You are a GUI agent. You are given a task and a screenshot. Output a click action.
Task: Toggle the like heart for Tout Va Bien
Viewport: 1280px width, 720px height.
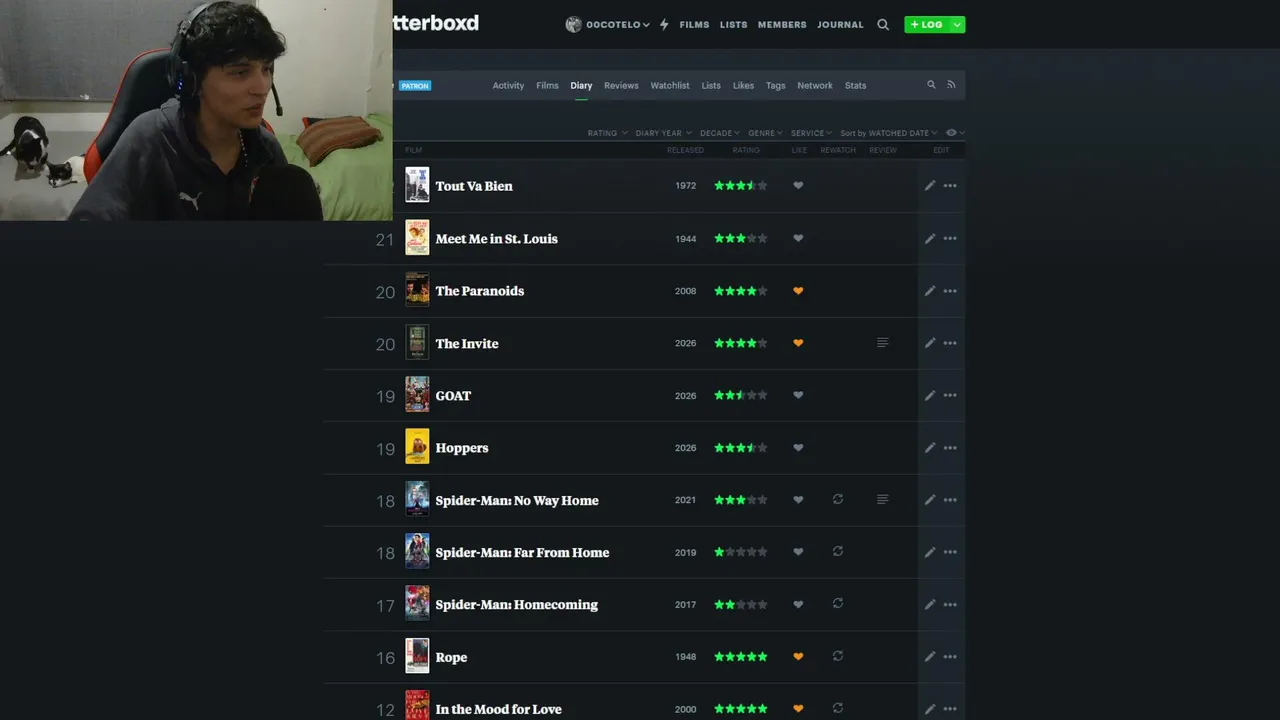[x=798, y=186]
